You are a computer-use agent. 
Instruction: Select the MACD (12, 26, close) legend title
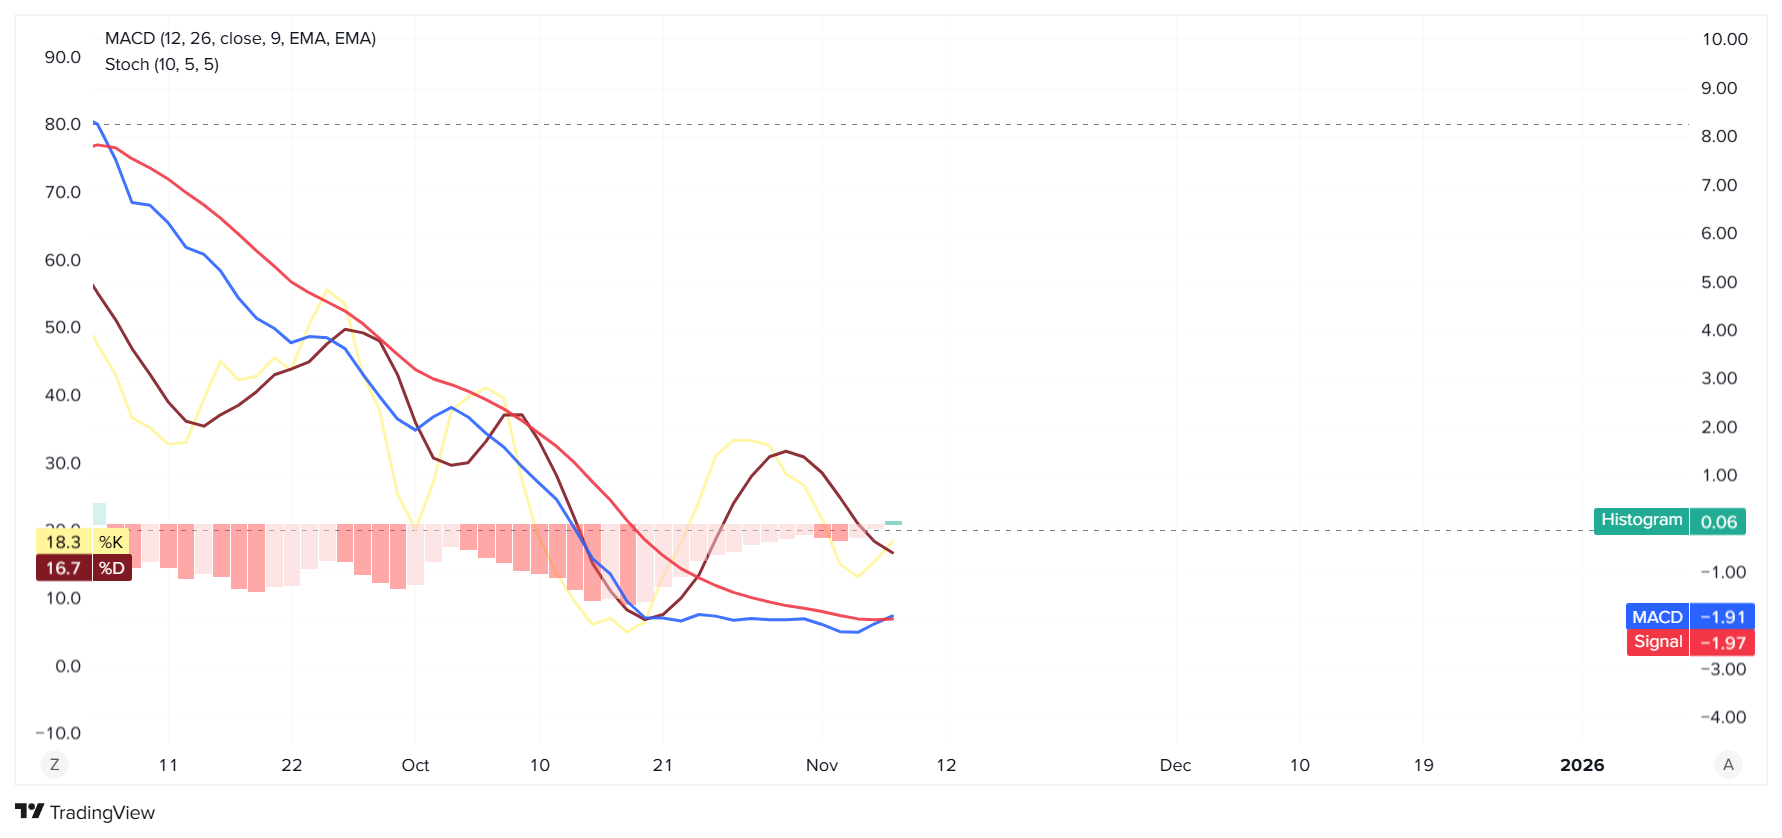(x=240, y=38)
